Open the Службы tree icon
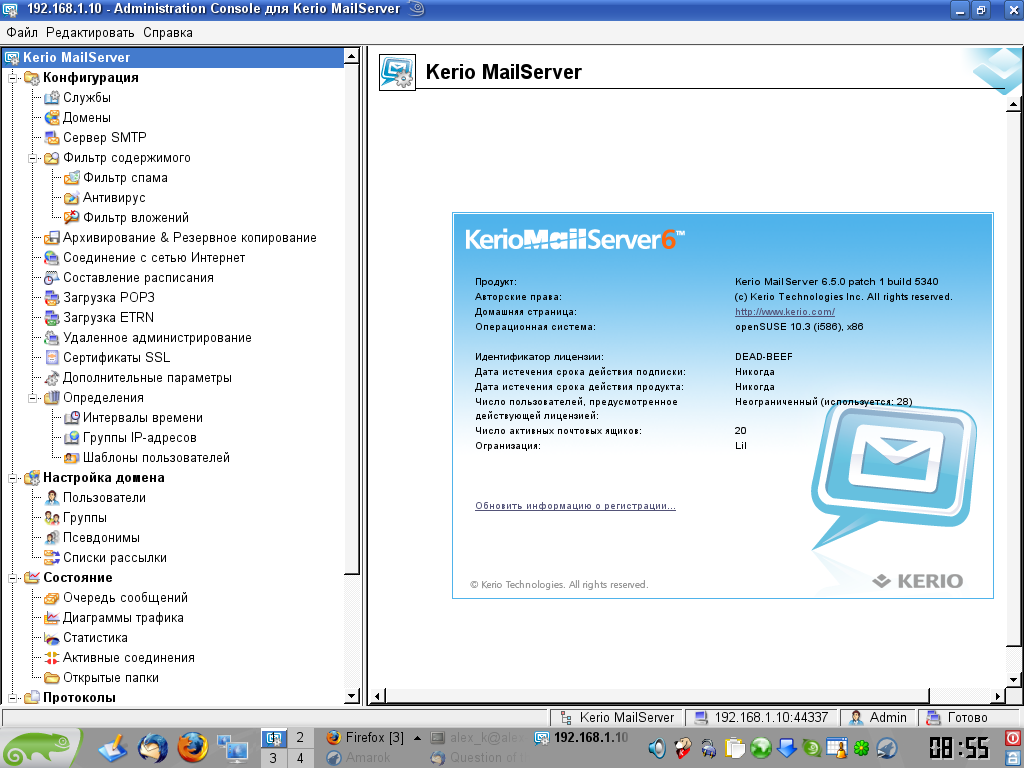 click(52, 98)
